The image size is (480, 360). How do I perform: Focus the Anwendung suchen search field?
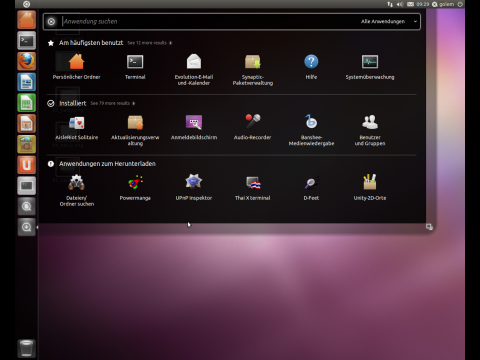pos(208,21)
